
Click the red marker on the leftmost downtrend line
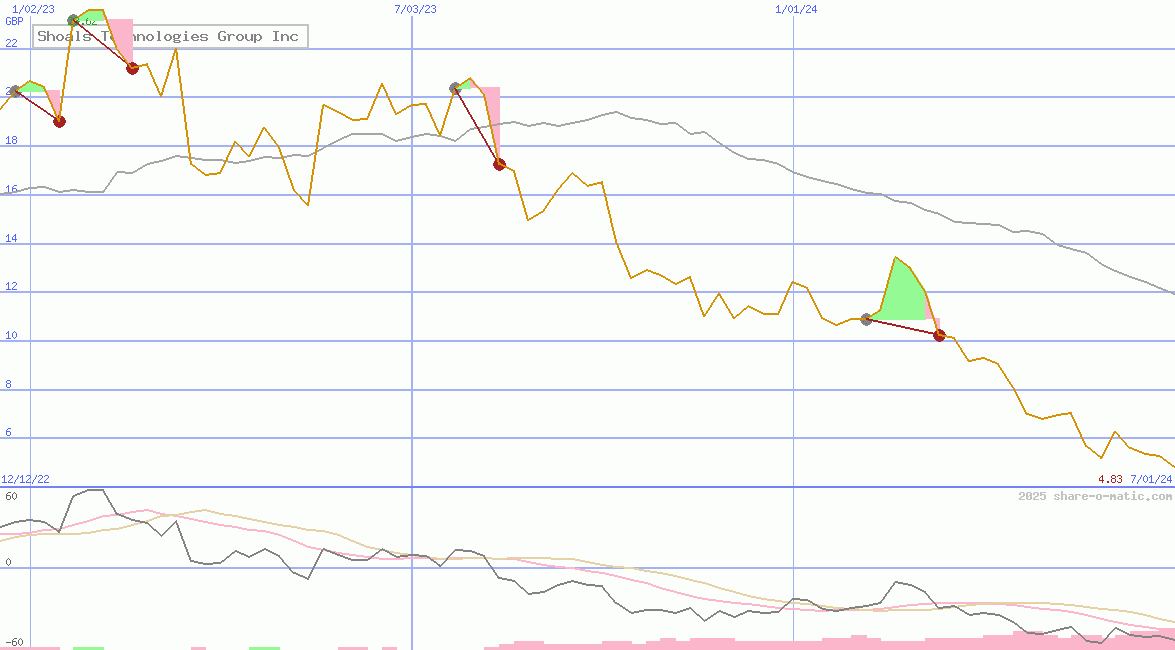[59, 121]
